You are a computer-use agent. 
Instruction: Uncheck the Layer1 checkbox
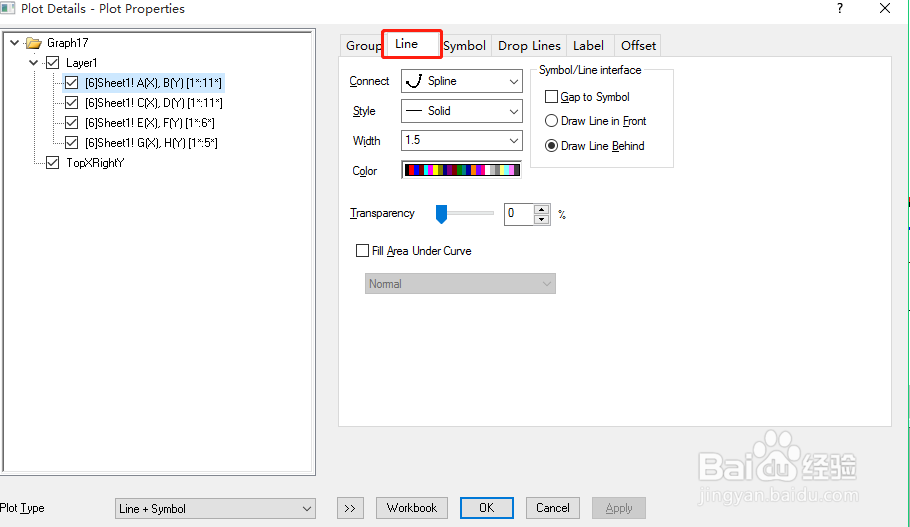click(x=53, y=63)
